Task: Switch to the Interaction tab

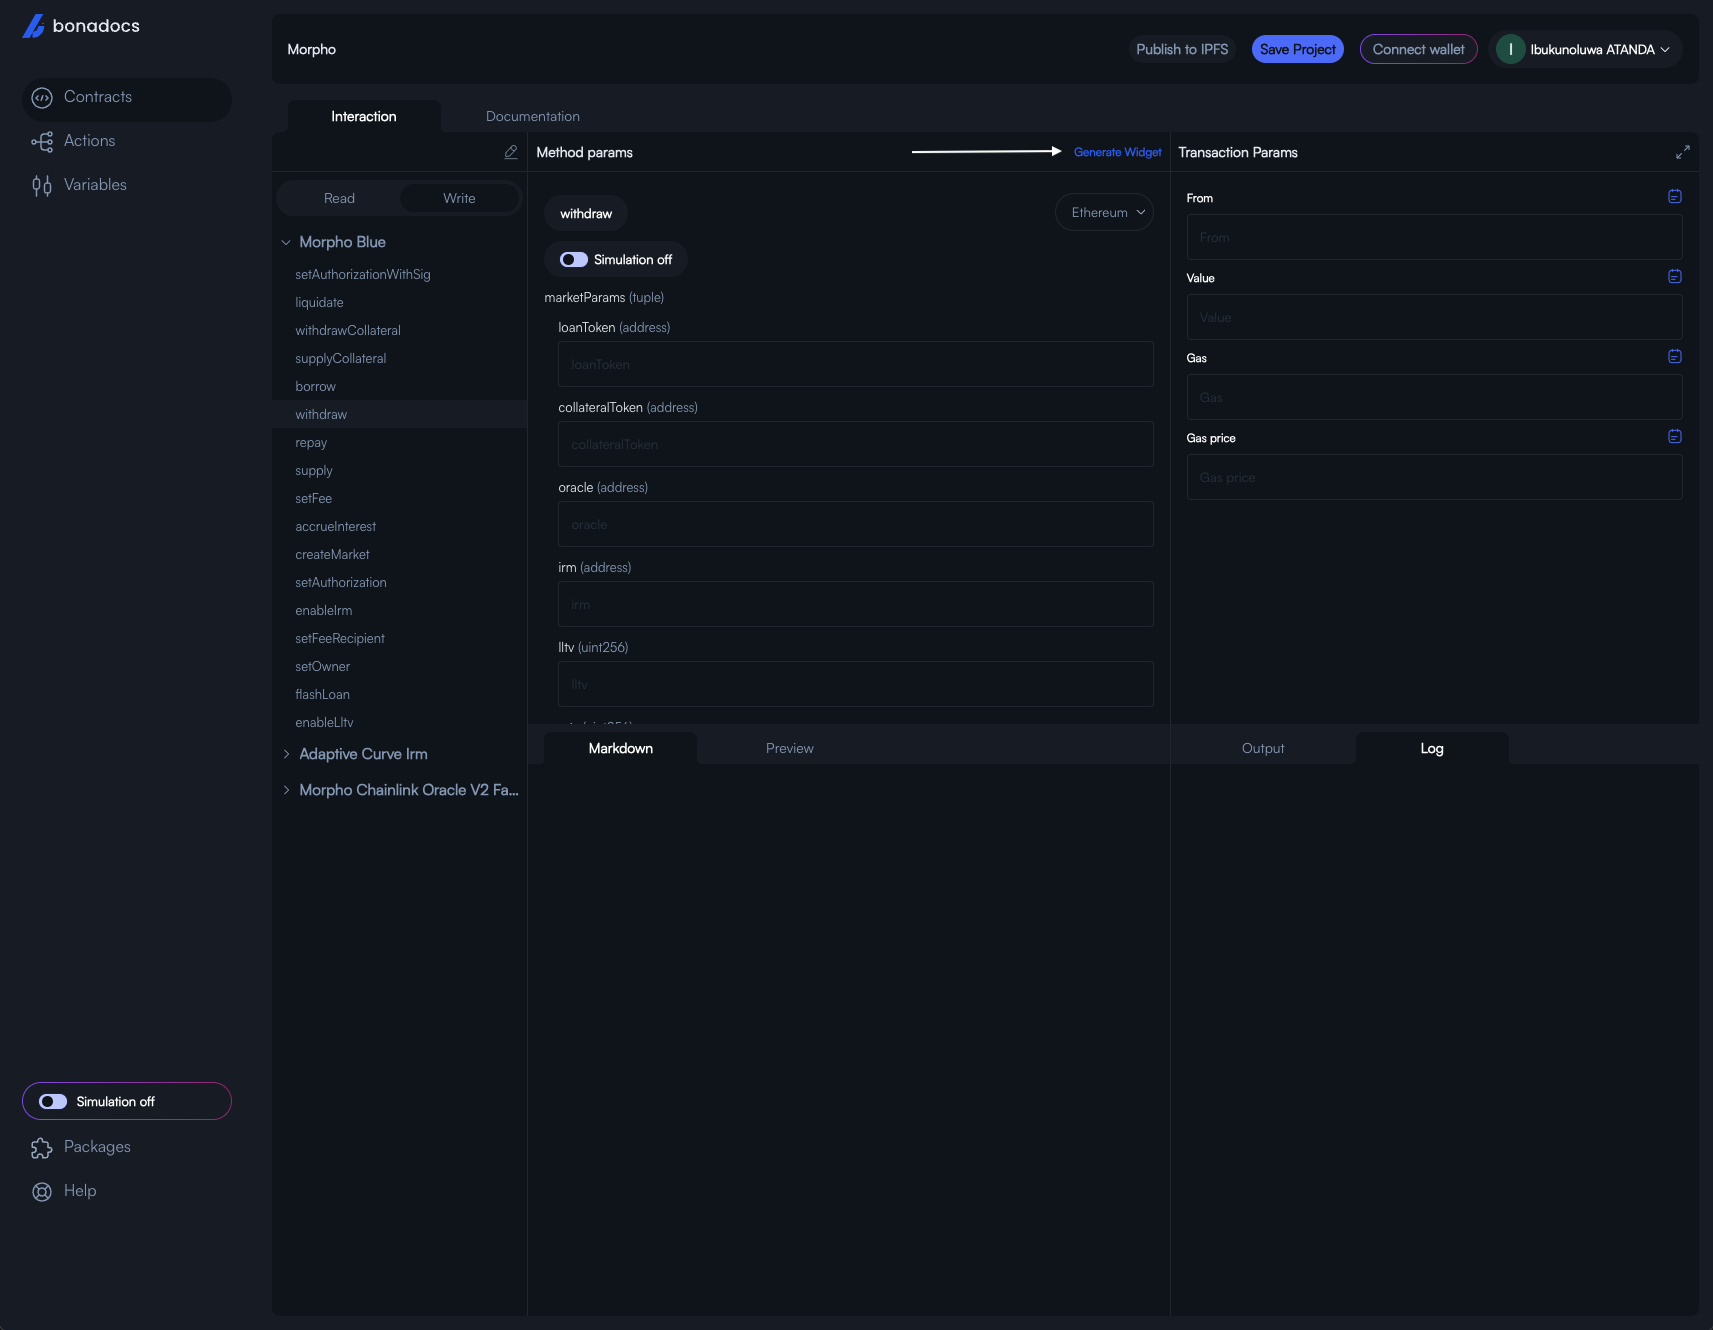Action: tap(364, 116)
